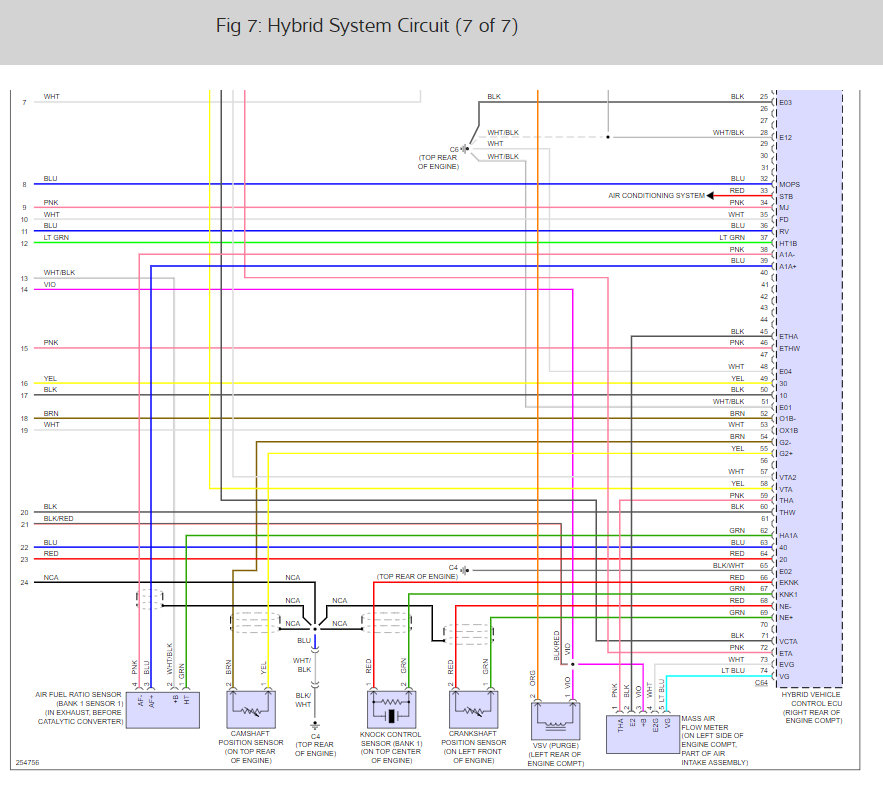
Task: Select the CAMSHAFT POSITION SENSOR caption
Action: click(251, 747)
